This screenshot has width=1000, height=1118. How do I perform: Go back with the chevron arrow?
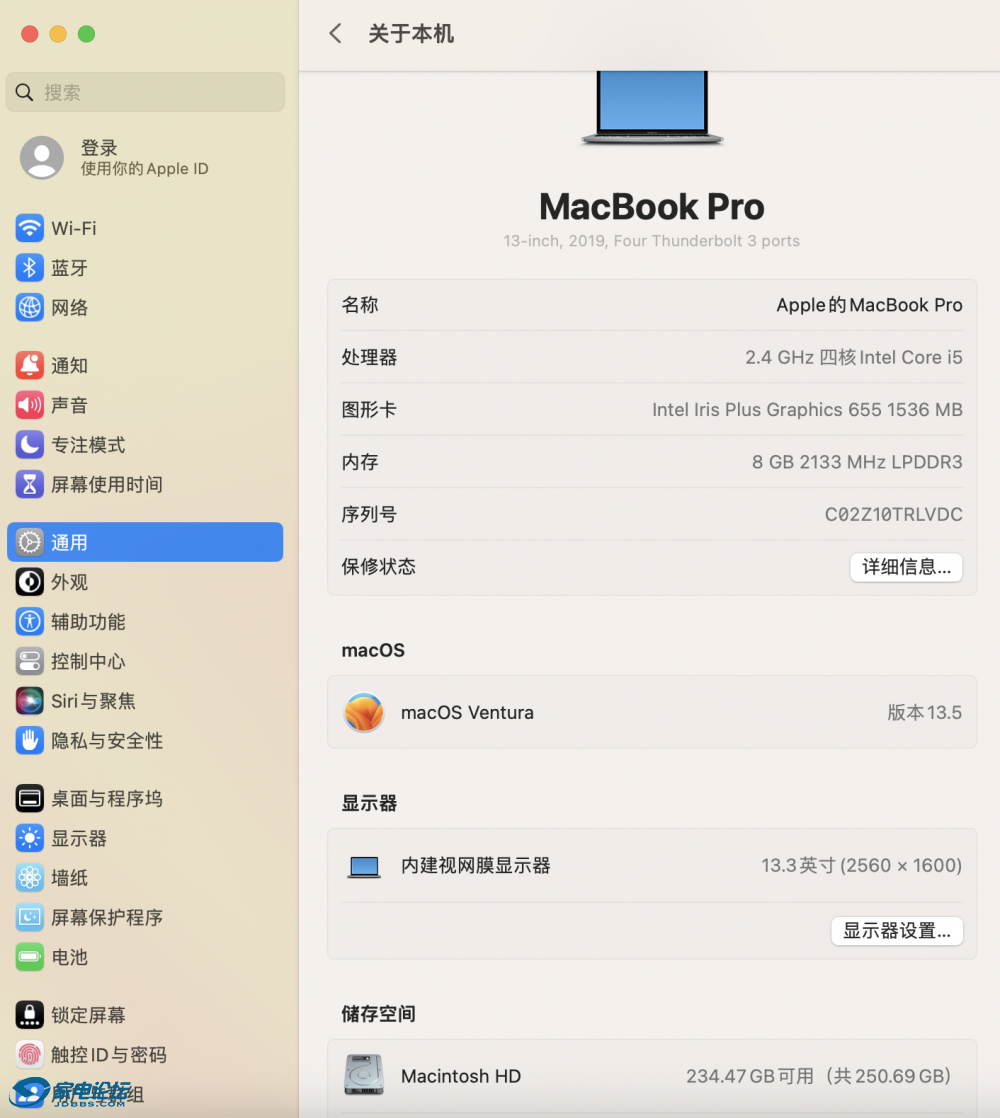click(x=336, y=33)
